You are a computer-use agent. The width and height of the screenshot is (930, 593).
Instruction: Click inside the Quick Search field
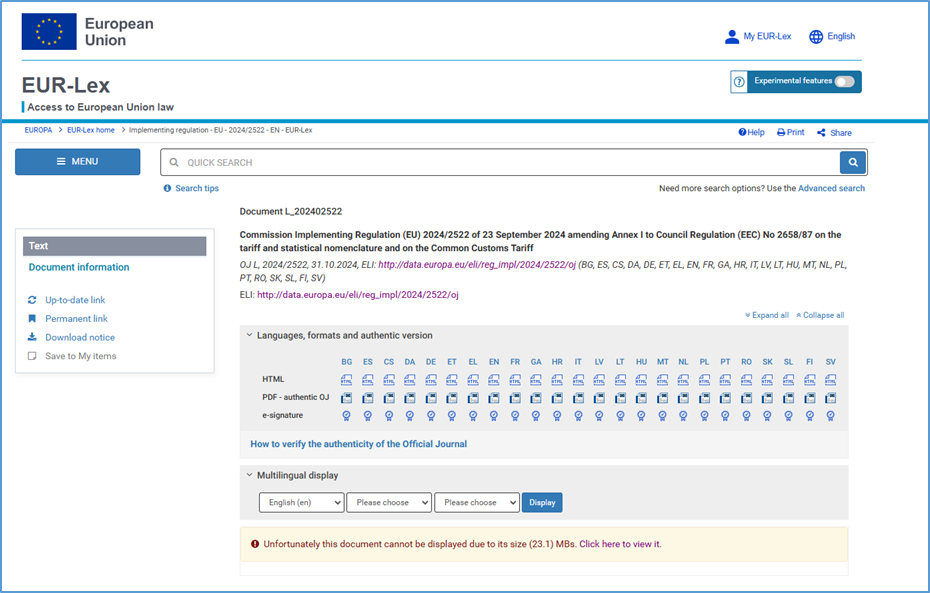tap(500, 162)
